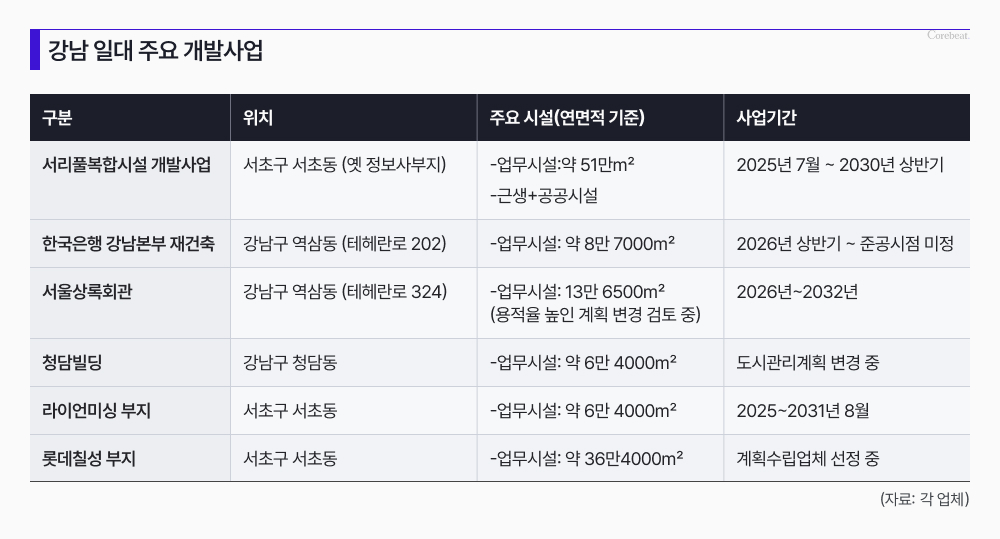The height and width of the screenshot is (539, 1000).
Task: Click the source note '(자료: 각 업체)'
Action: (x=925, y=499)
